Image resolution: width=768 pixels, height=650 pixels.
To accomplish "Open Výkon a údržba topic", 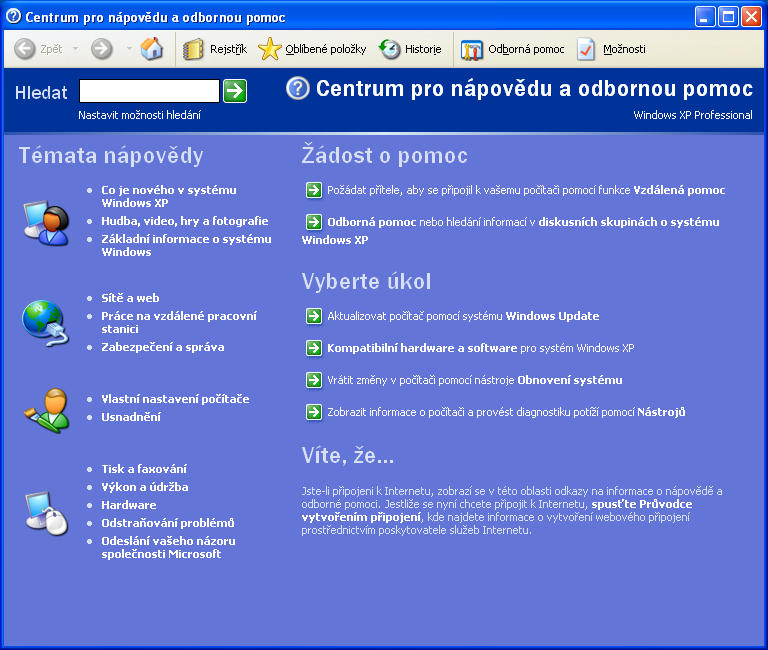I will pyautogui.click(x=144, y=487).
